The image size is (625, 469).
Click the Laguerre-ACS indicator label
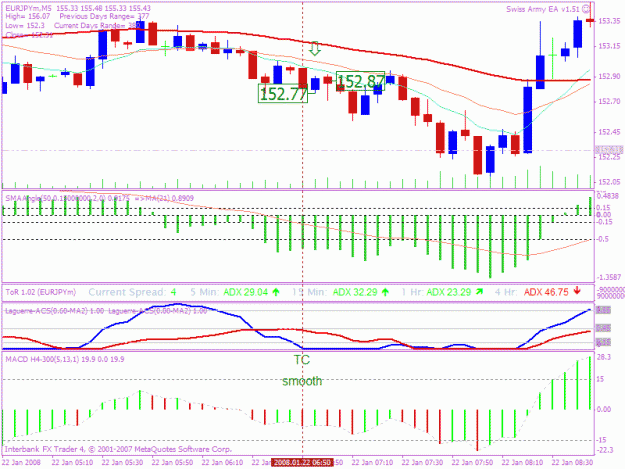pyautogui.click(x=106, y=311)
